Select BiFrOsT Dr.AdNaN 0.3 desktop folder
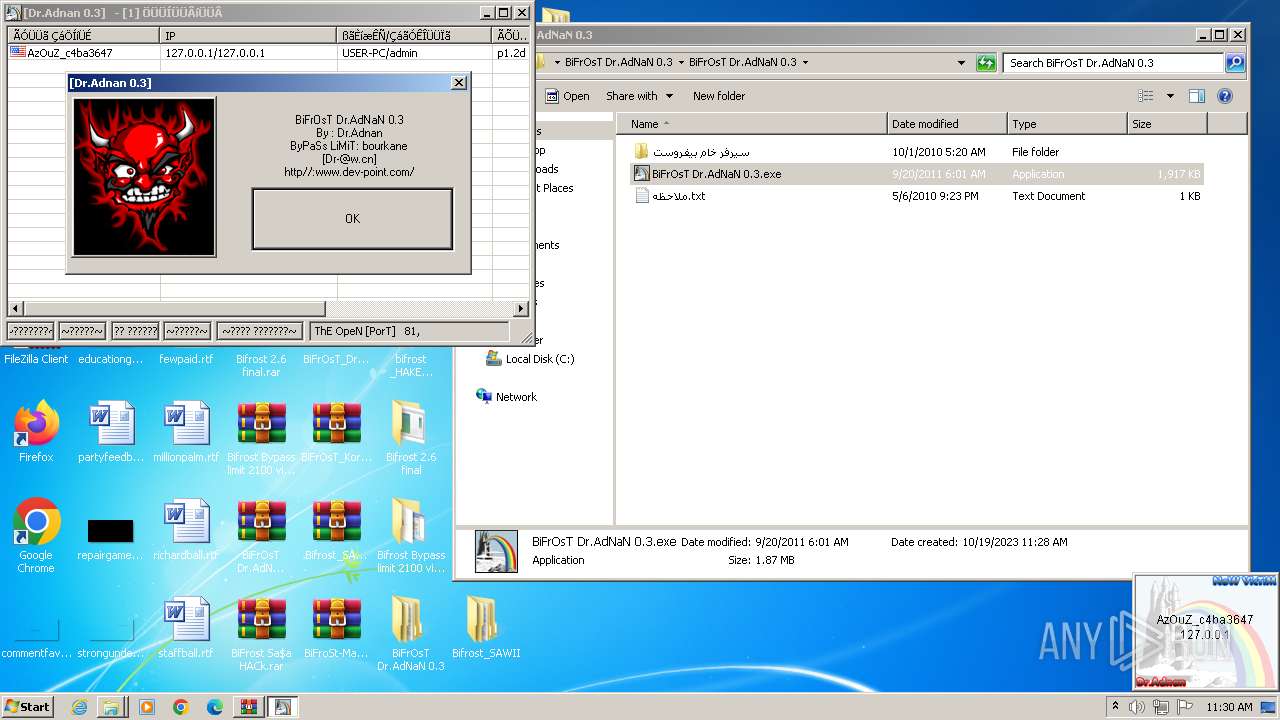 411,634
